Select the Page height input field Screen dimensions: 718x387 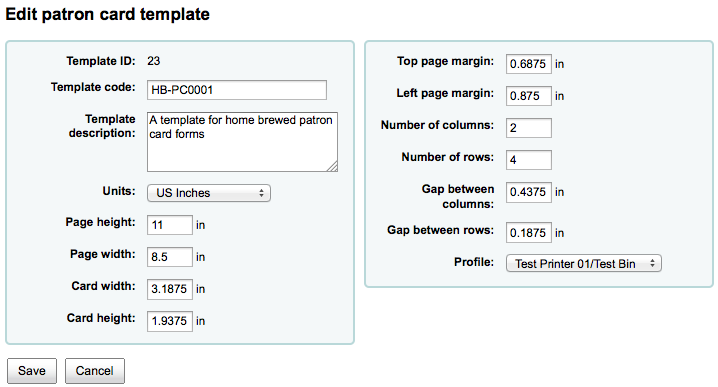click(x=169, y=225)
